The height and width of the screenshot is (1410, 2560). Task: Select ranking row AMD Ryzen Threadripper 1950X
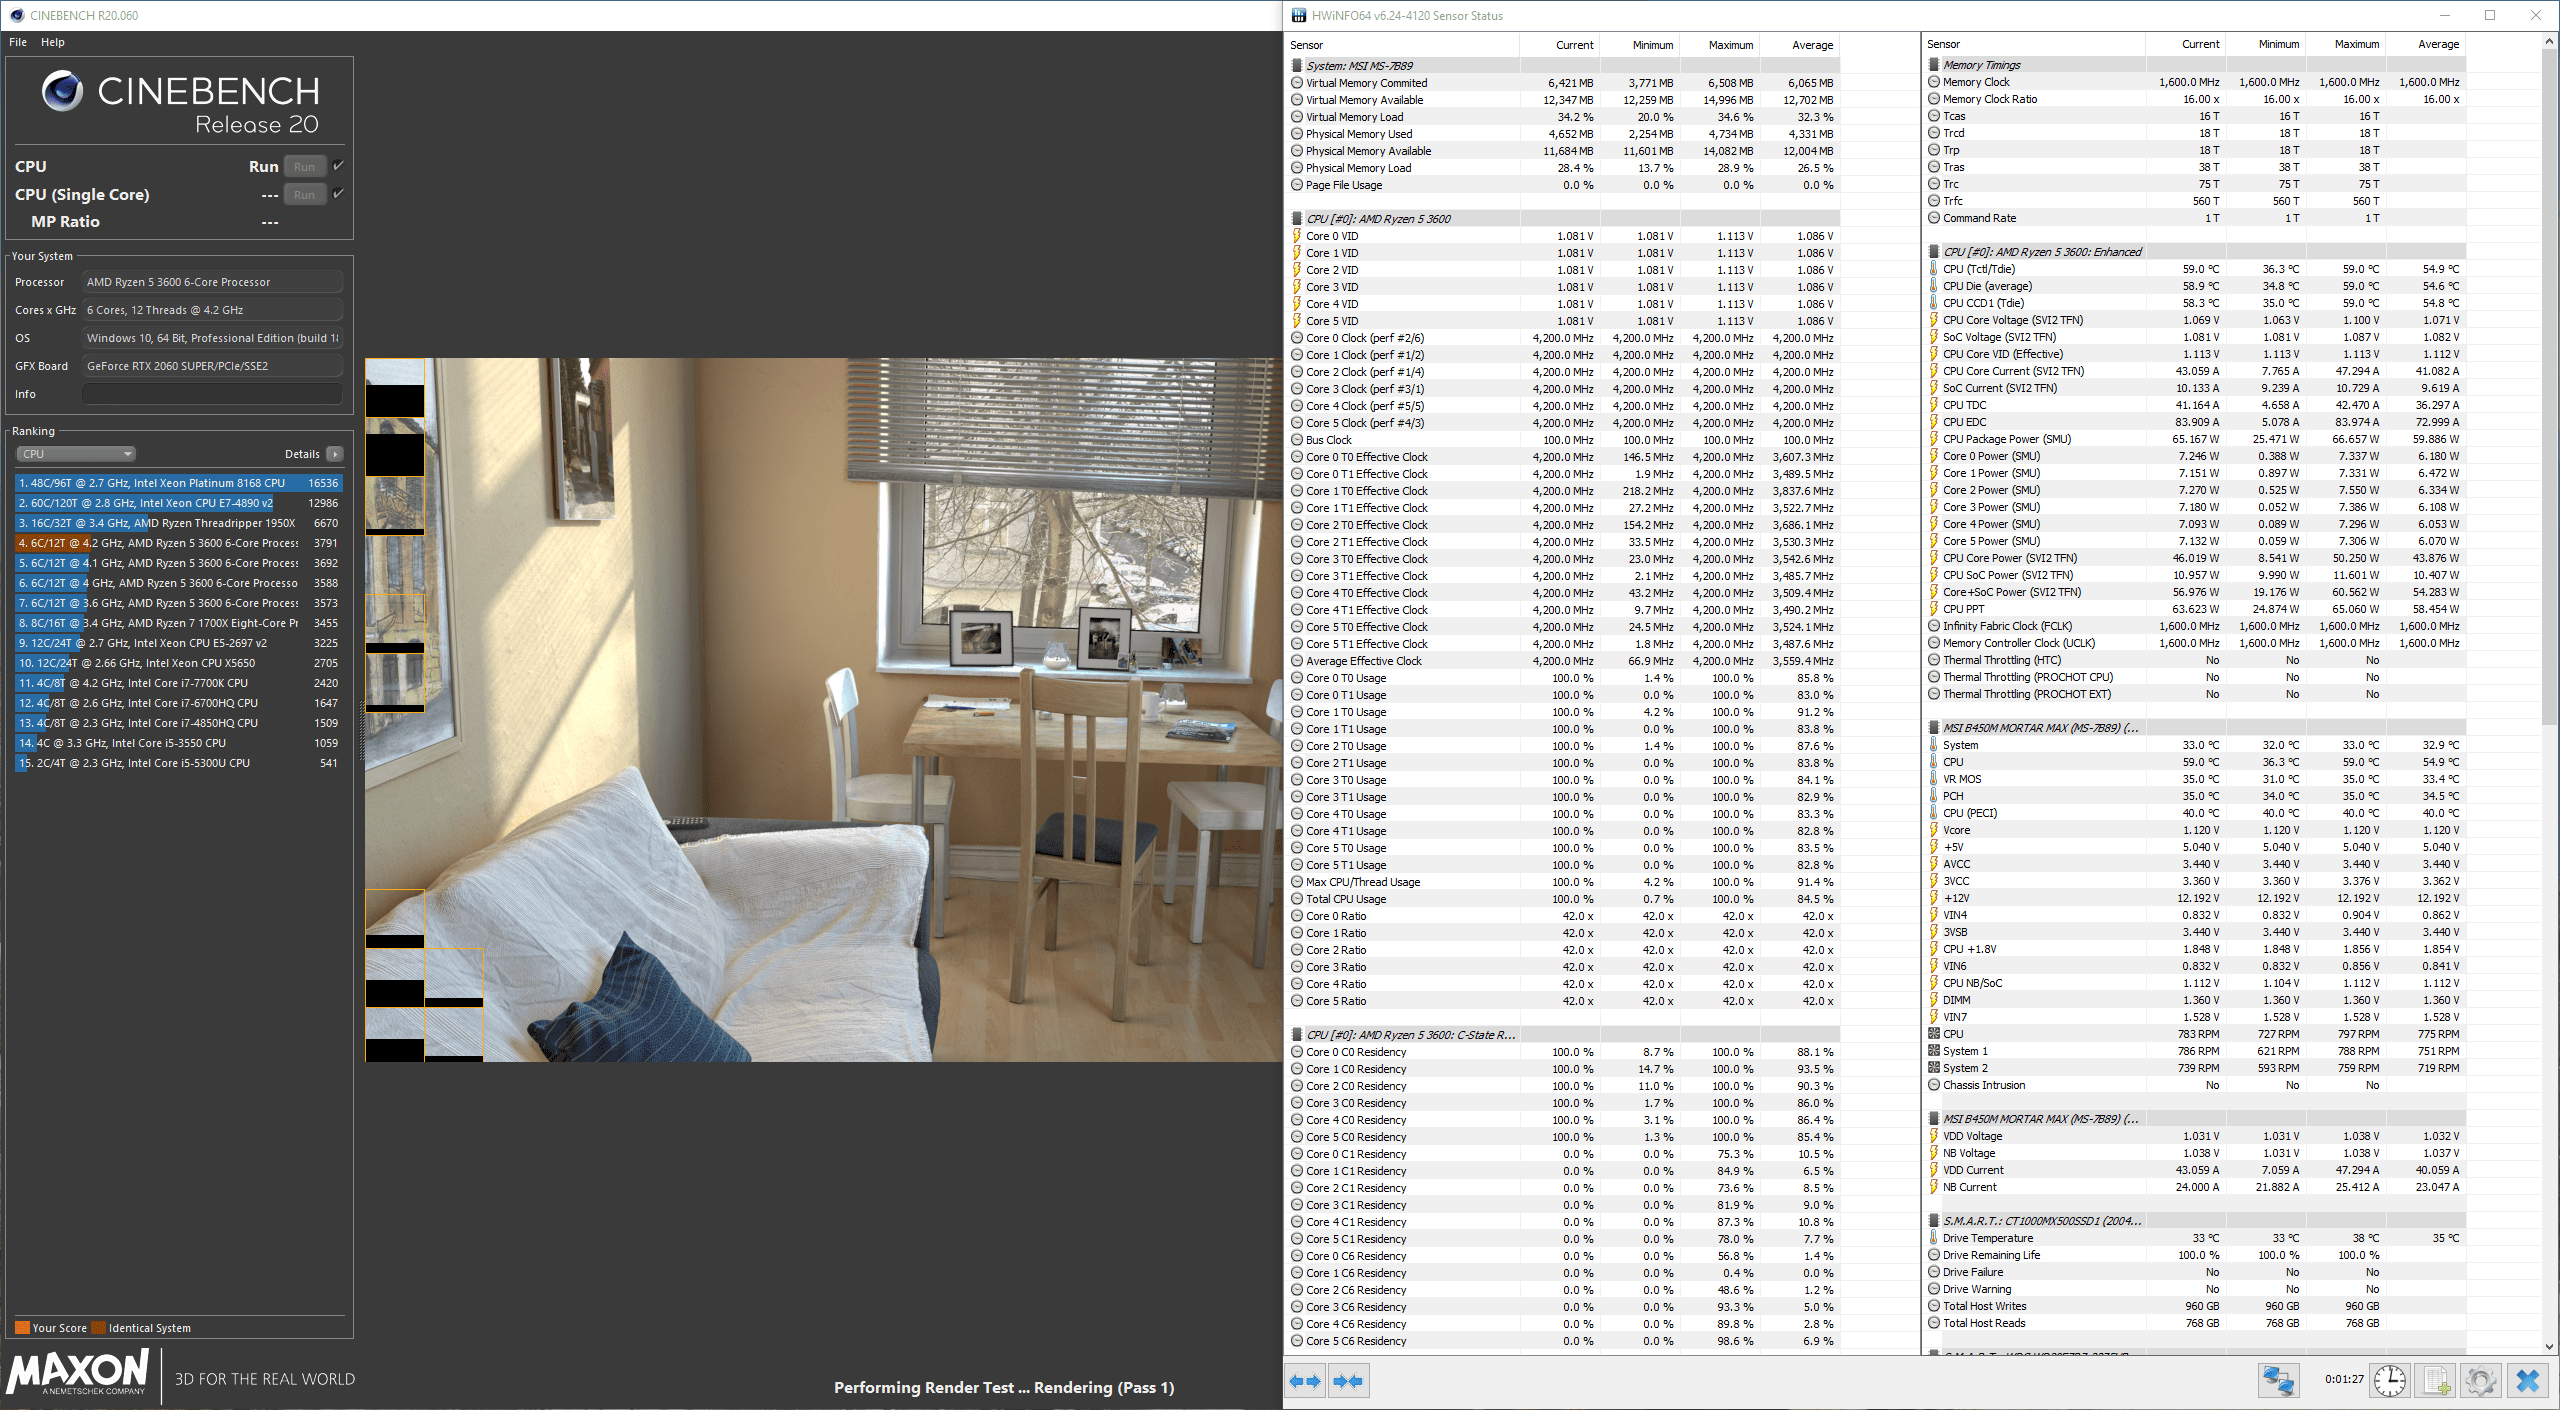[179, 523]
